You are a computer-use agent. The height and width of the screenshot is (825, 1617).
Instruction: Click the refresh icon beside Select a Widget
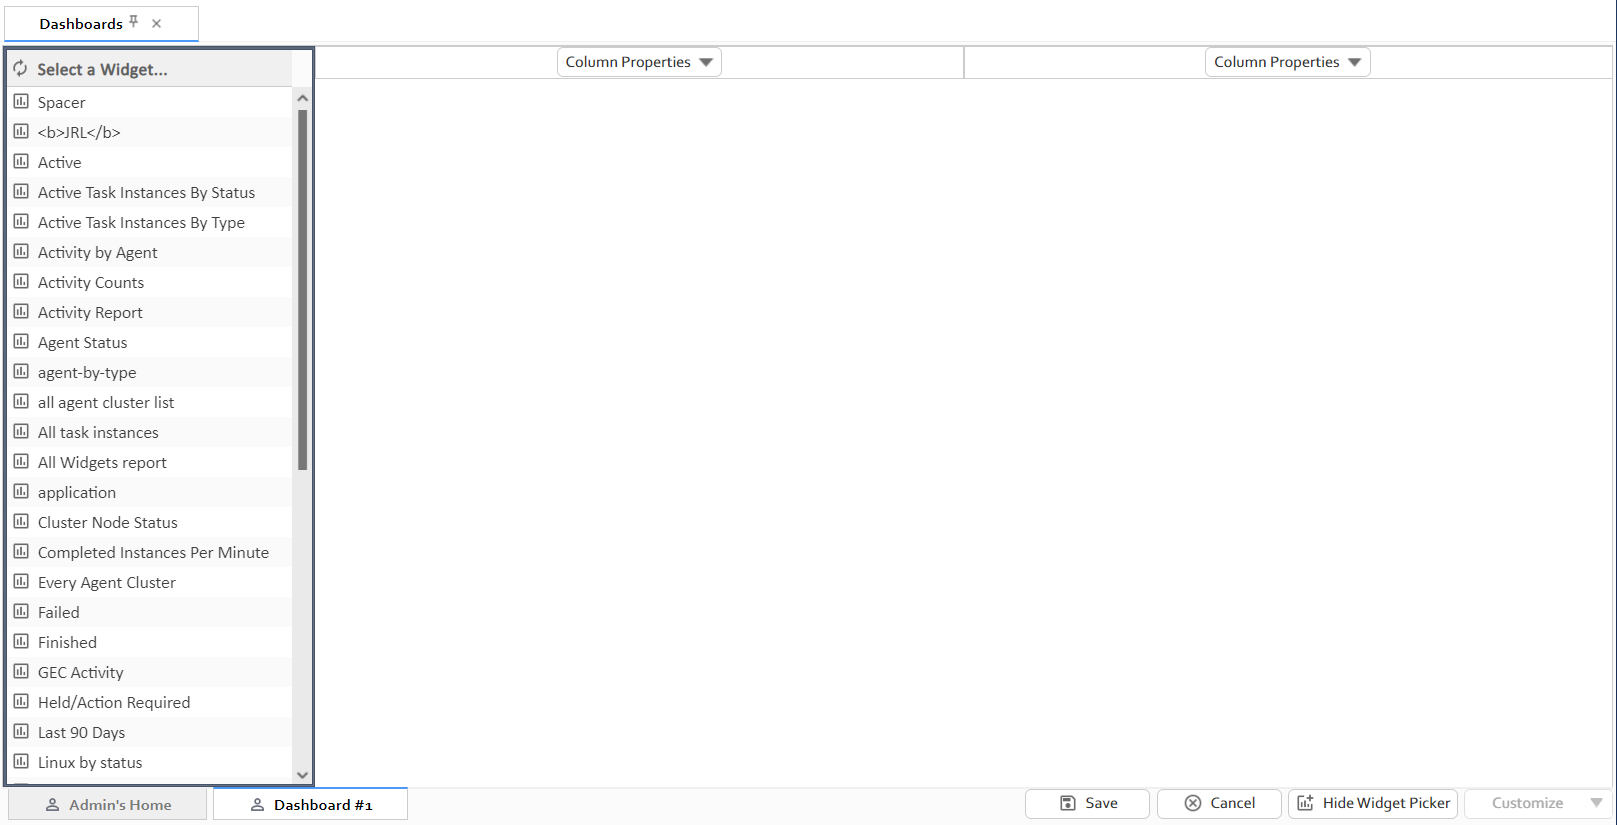pyautogui.click(x=20, y=69)
